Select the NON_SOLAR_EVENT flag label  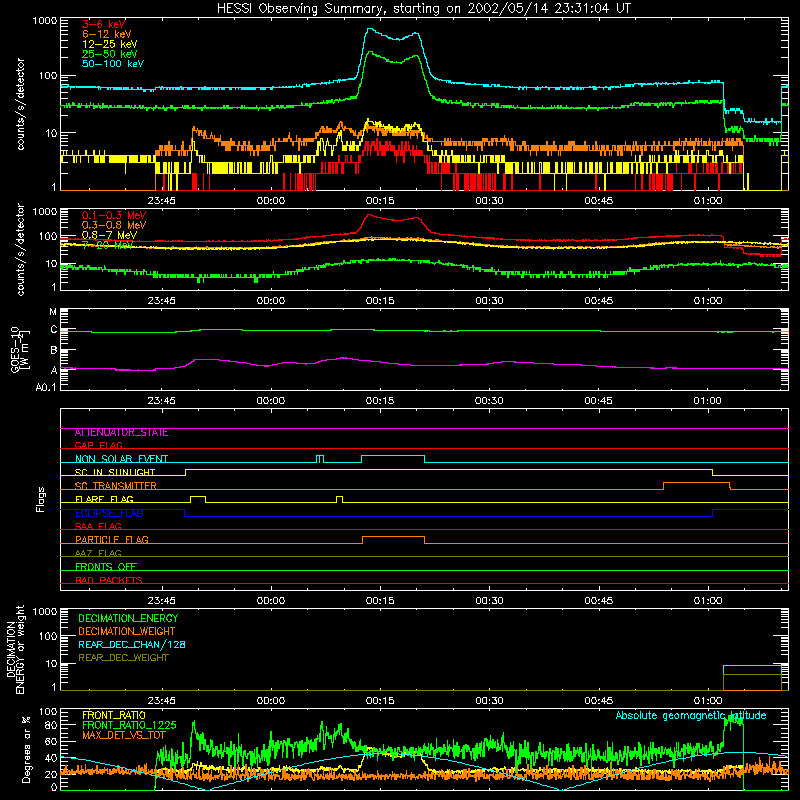121,459
